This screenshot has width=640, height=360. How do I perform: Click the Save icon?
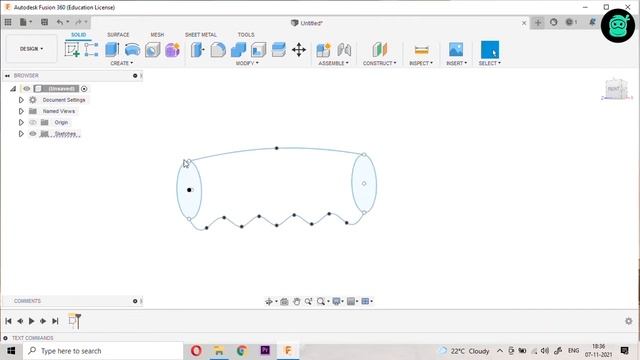44,22
